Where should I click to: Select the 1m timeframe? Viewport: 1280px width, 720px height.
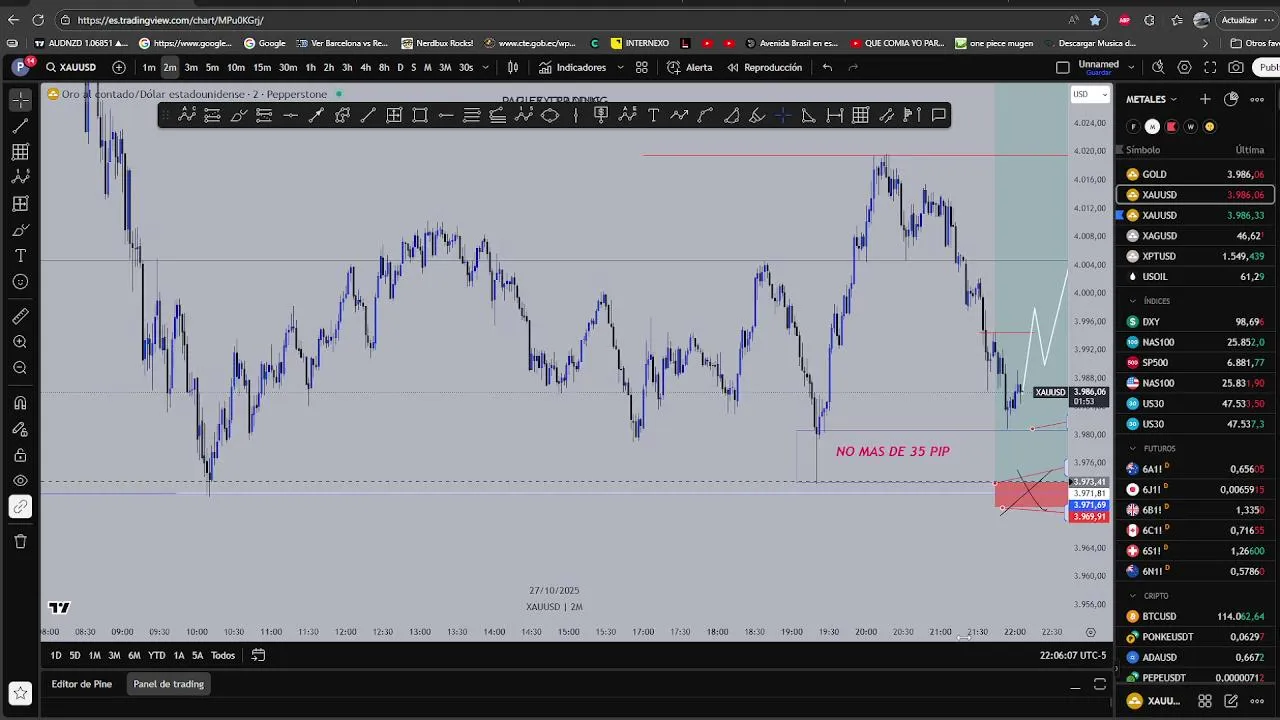tap(149, 67)
